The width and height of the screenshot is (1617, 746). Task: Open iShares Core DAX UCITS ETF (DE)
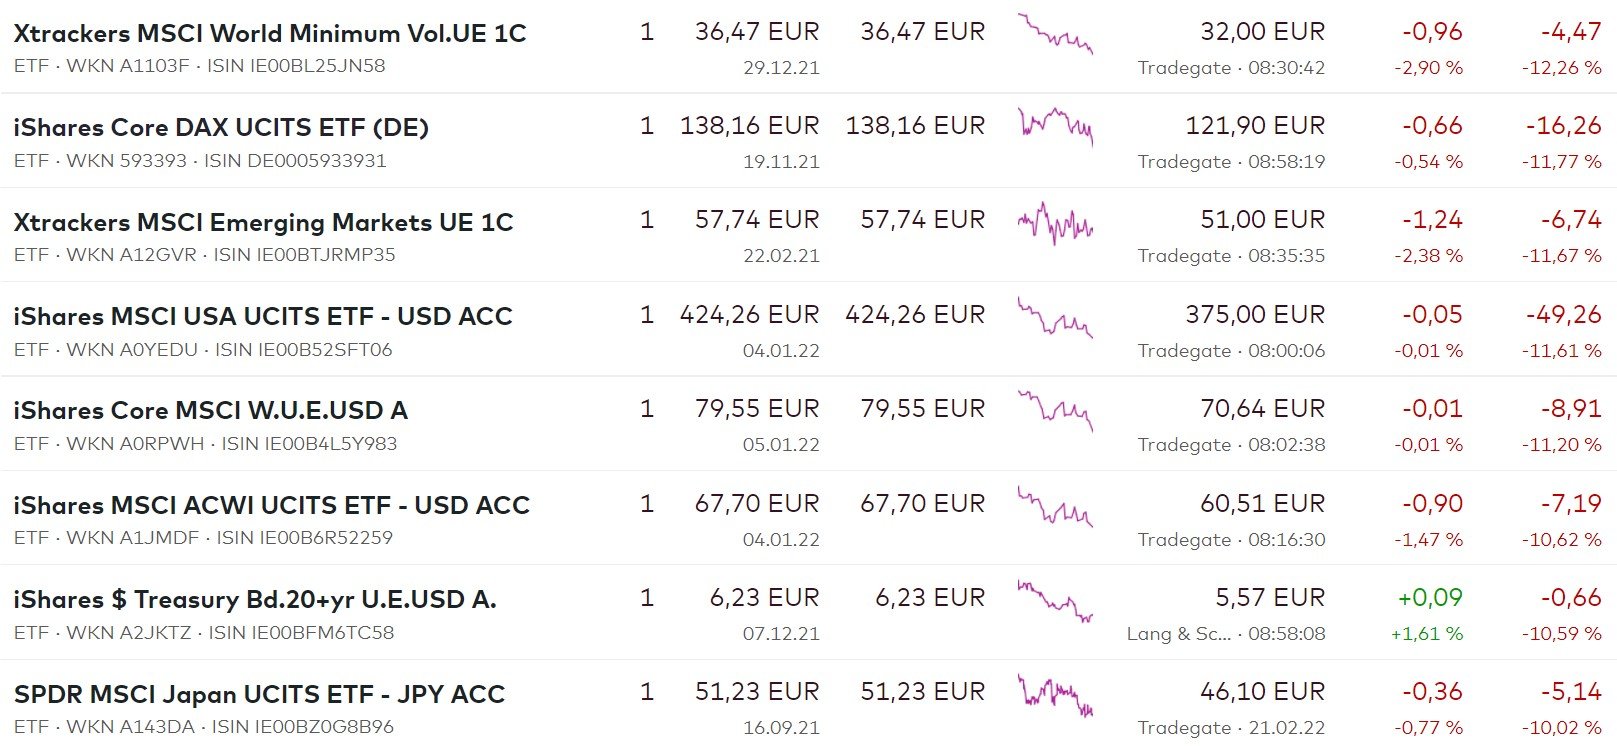pyautogui.click(x=221, y=127)
